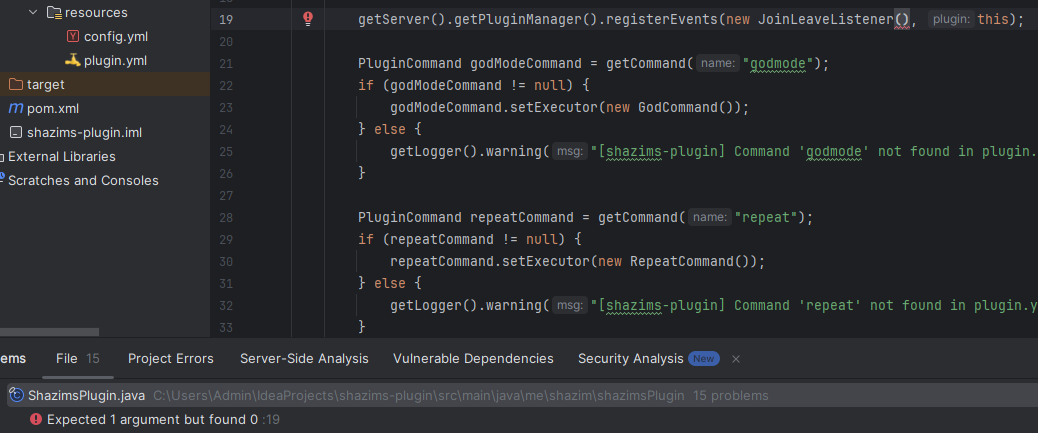This screenshot has width=1038, height=433.
Task: Select External Libraries in project tree
Action: click(x=61, y=157)
